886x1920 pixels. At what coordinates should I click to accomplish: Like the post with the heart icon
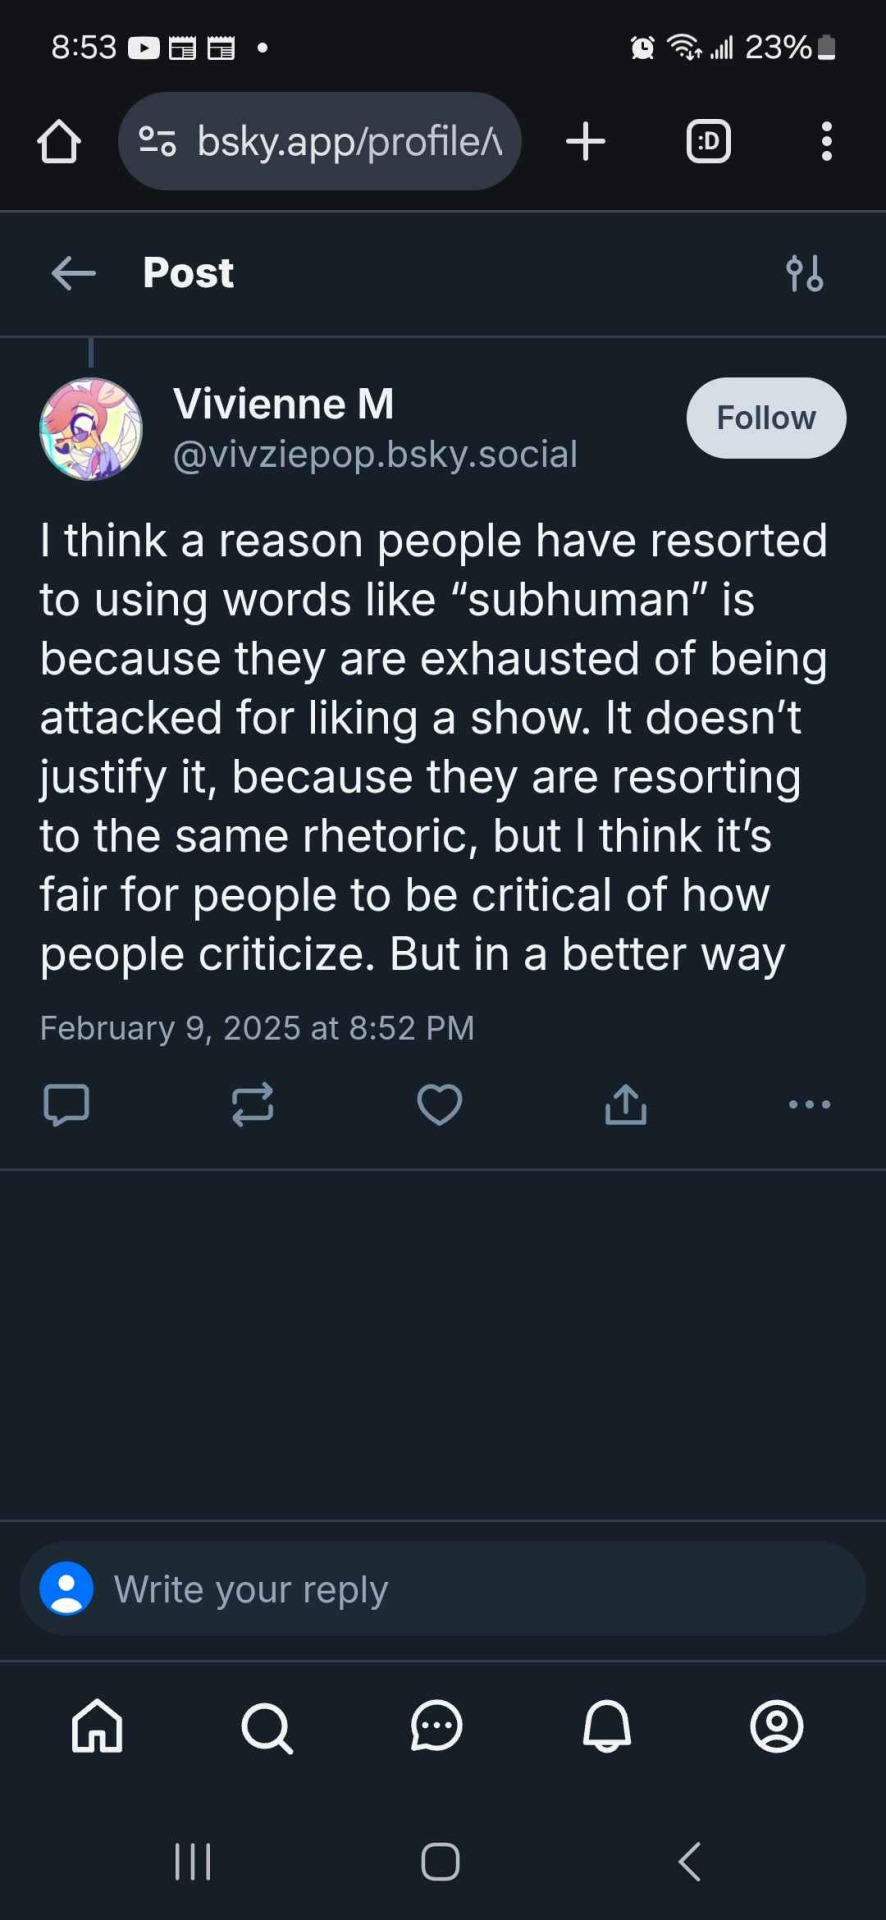(439, 1105)
